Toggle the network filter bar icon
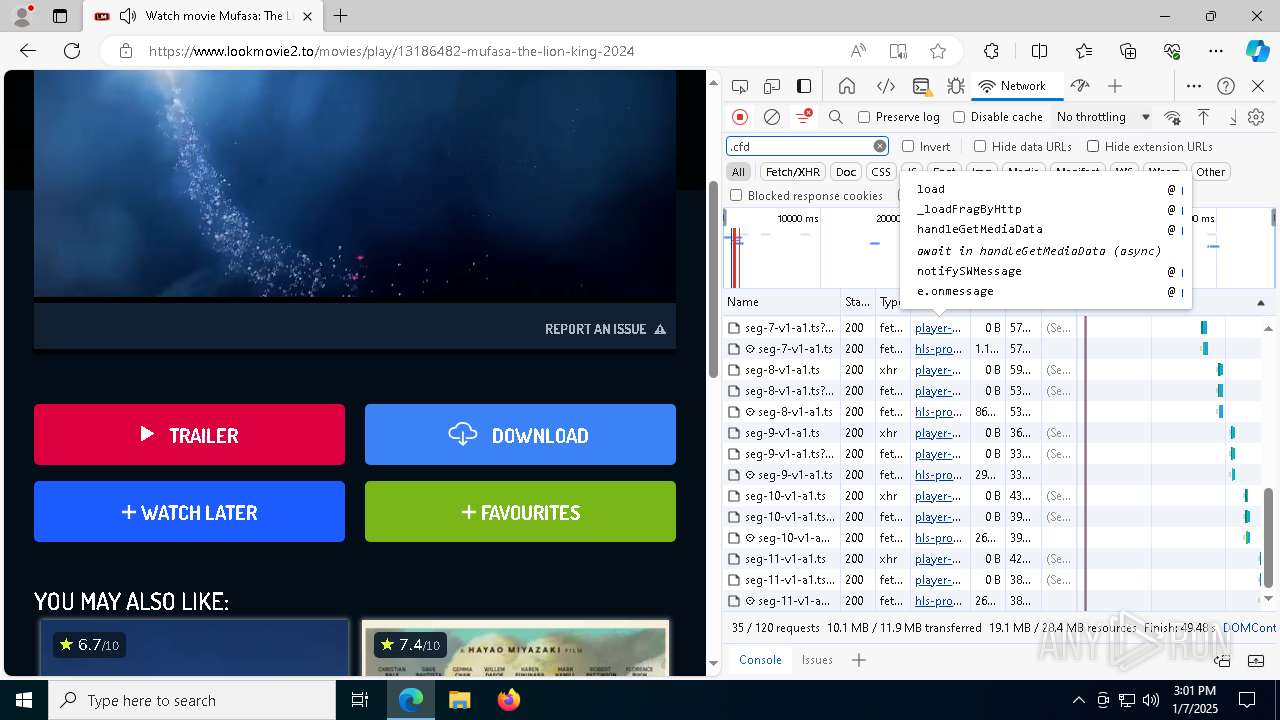The height and width of the screenshot is (720, 1280). click(x=803, y=117)
